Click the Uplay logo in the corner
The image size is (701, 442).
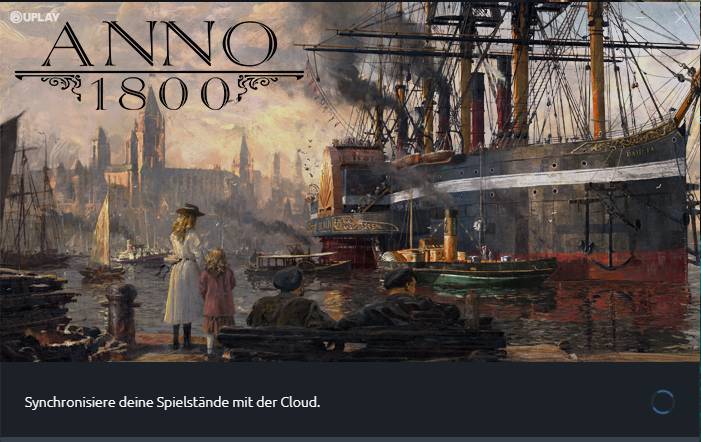pyautogui.click(x=34, y=17)
